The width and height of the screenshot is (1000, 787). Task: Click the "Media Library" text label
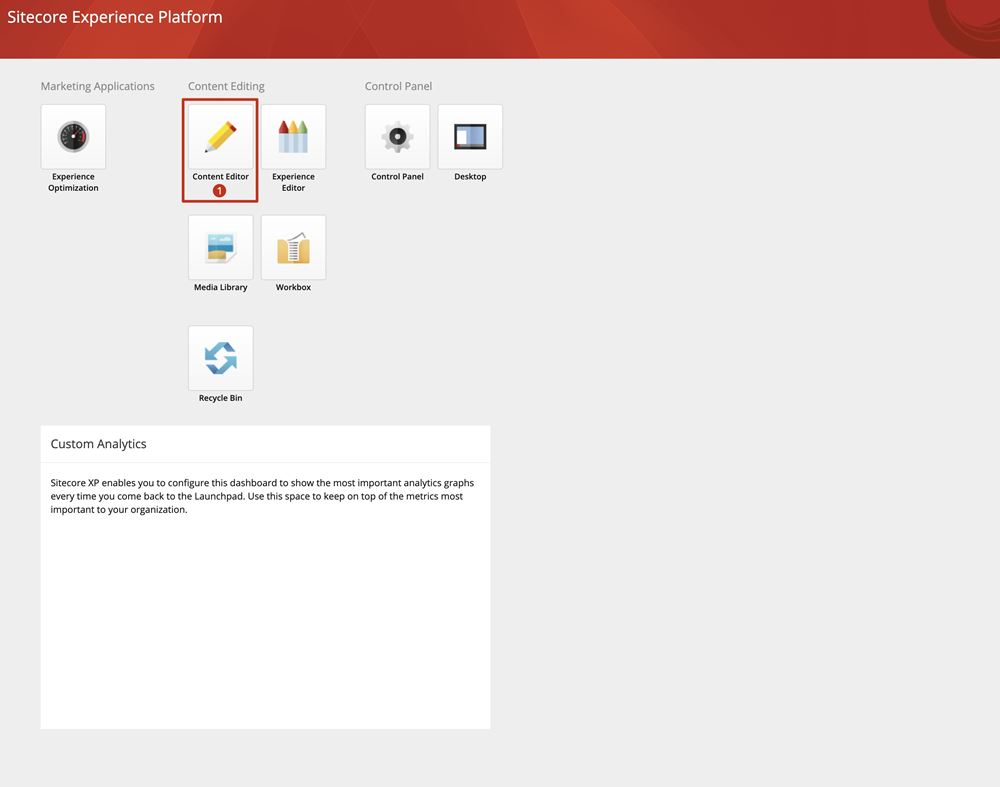pos(220,288)
